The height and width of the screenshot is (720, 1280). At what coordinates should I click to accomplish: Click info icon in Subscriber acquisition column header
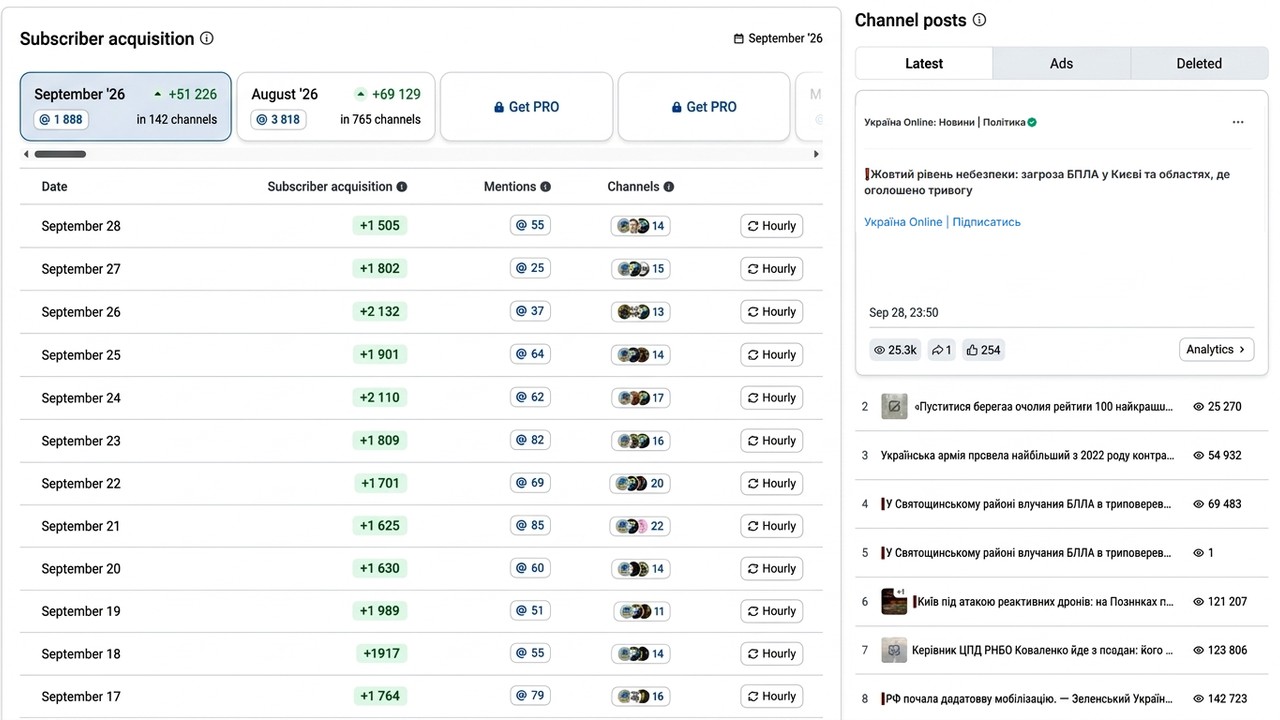(402, 187)
